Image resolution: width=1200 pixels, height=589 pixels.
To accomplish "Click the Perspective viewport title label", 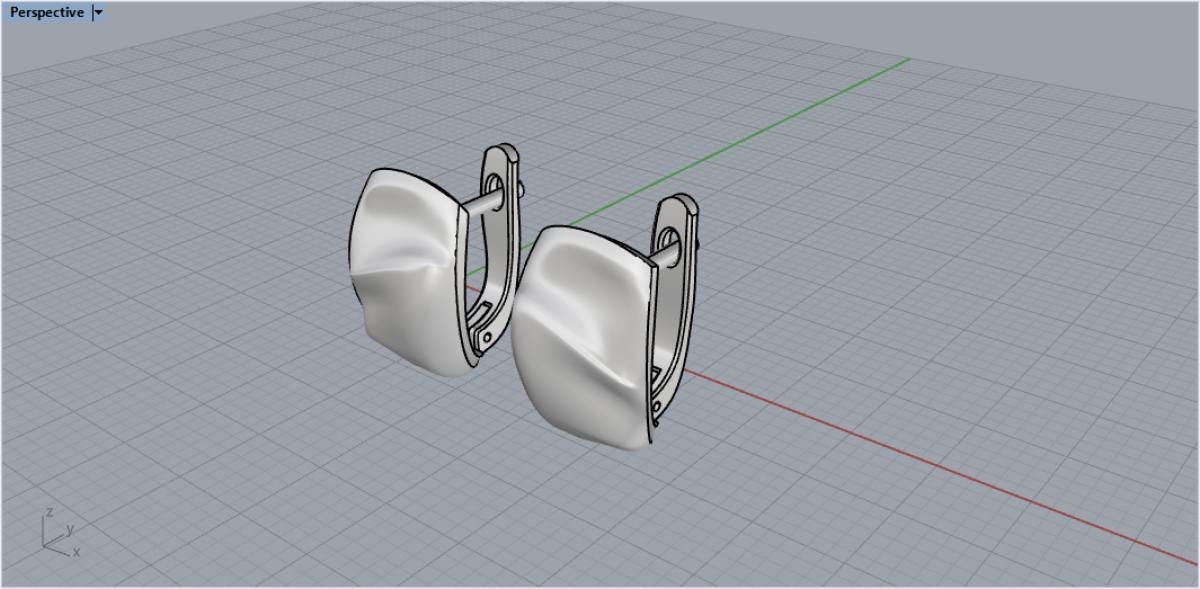I will [x=47, y=13].
